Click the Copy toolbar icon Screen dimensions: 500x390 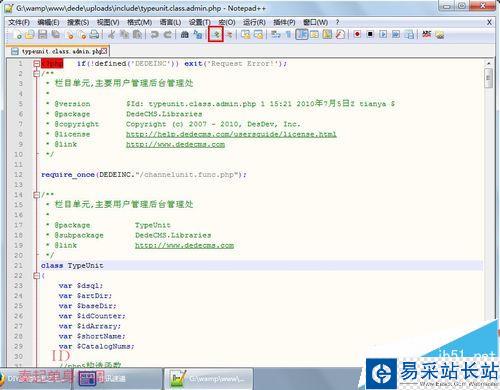point(124,34)
